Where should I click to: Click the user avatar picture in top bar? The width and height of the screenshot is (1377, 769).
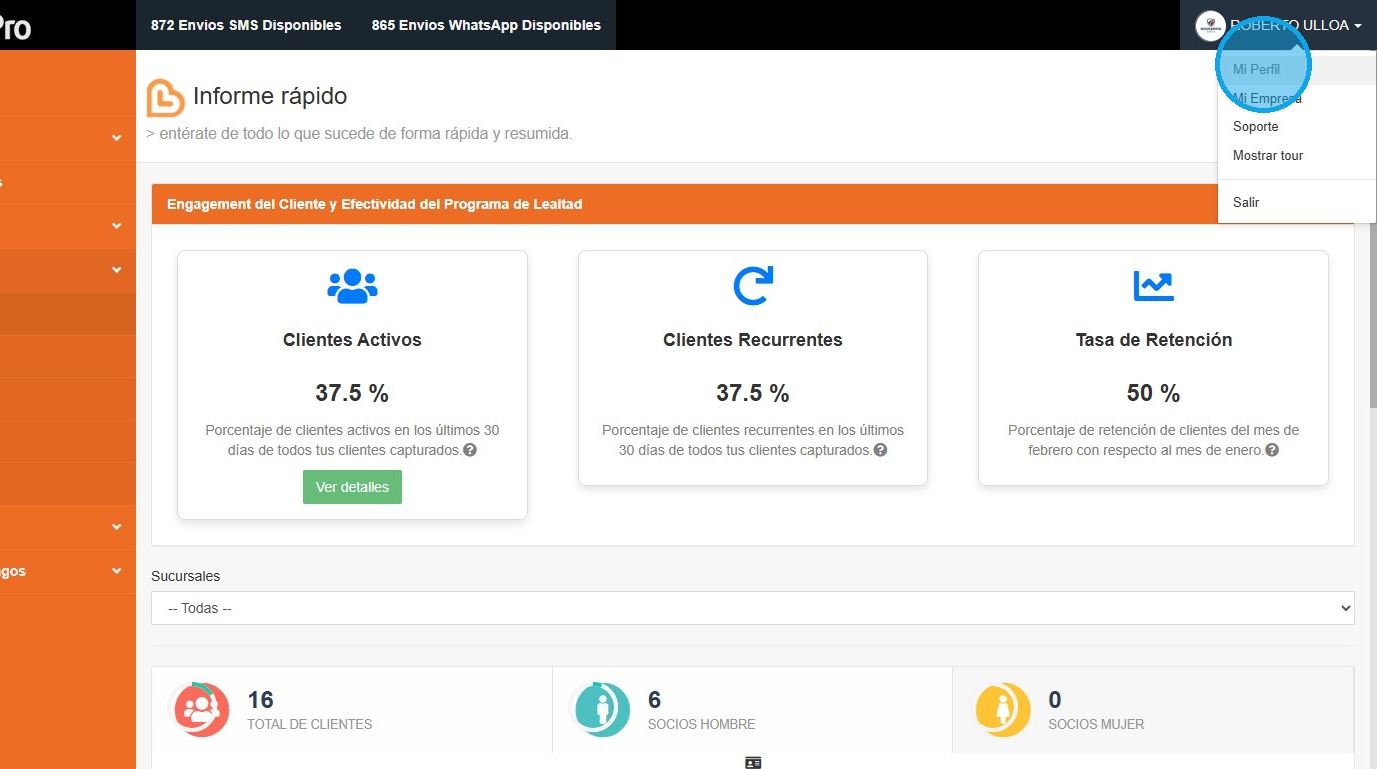click(x=1210, y=26)
